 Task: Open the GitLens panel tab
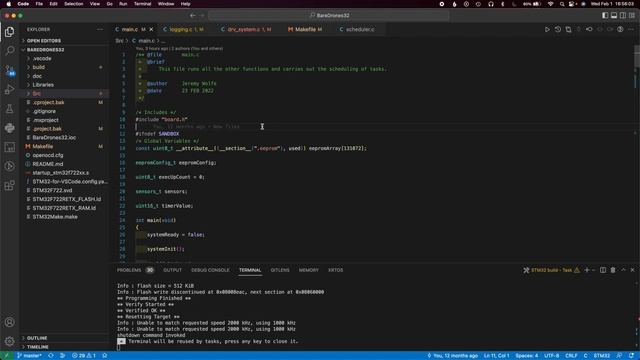280,270
